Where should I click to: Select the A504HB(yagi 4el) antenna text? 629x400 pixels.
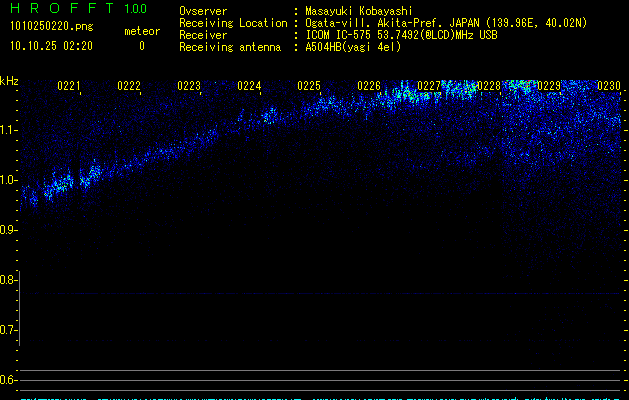(353, 47)
